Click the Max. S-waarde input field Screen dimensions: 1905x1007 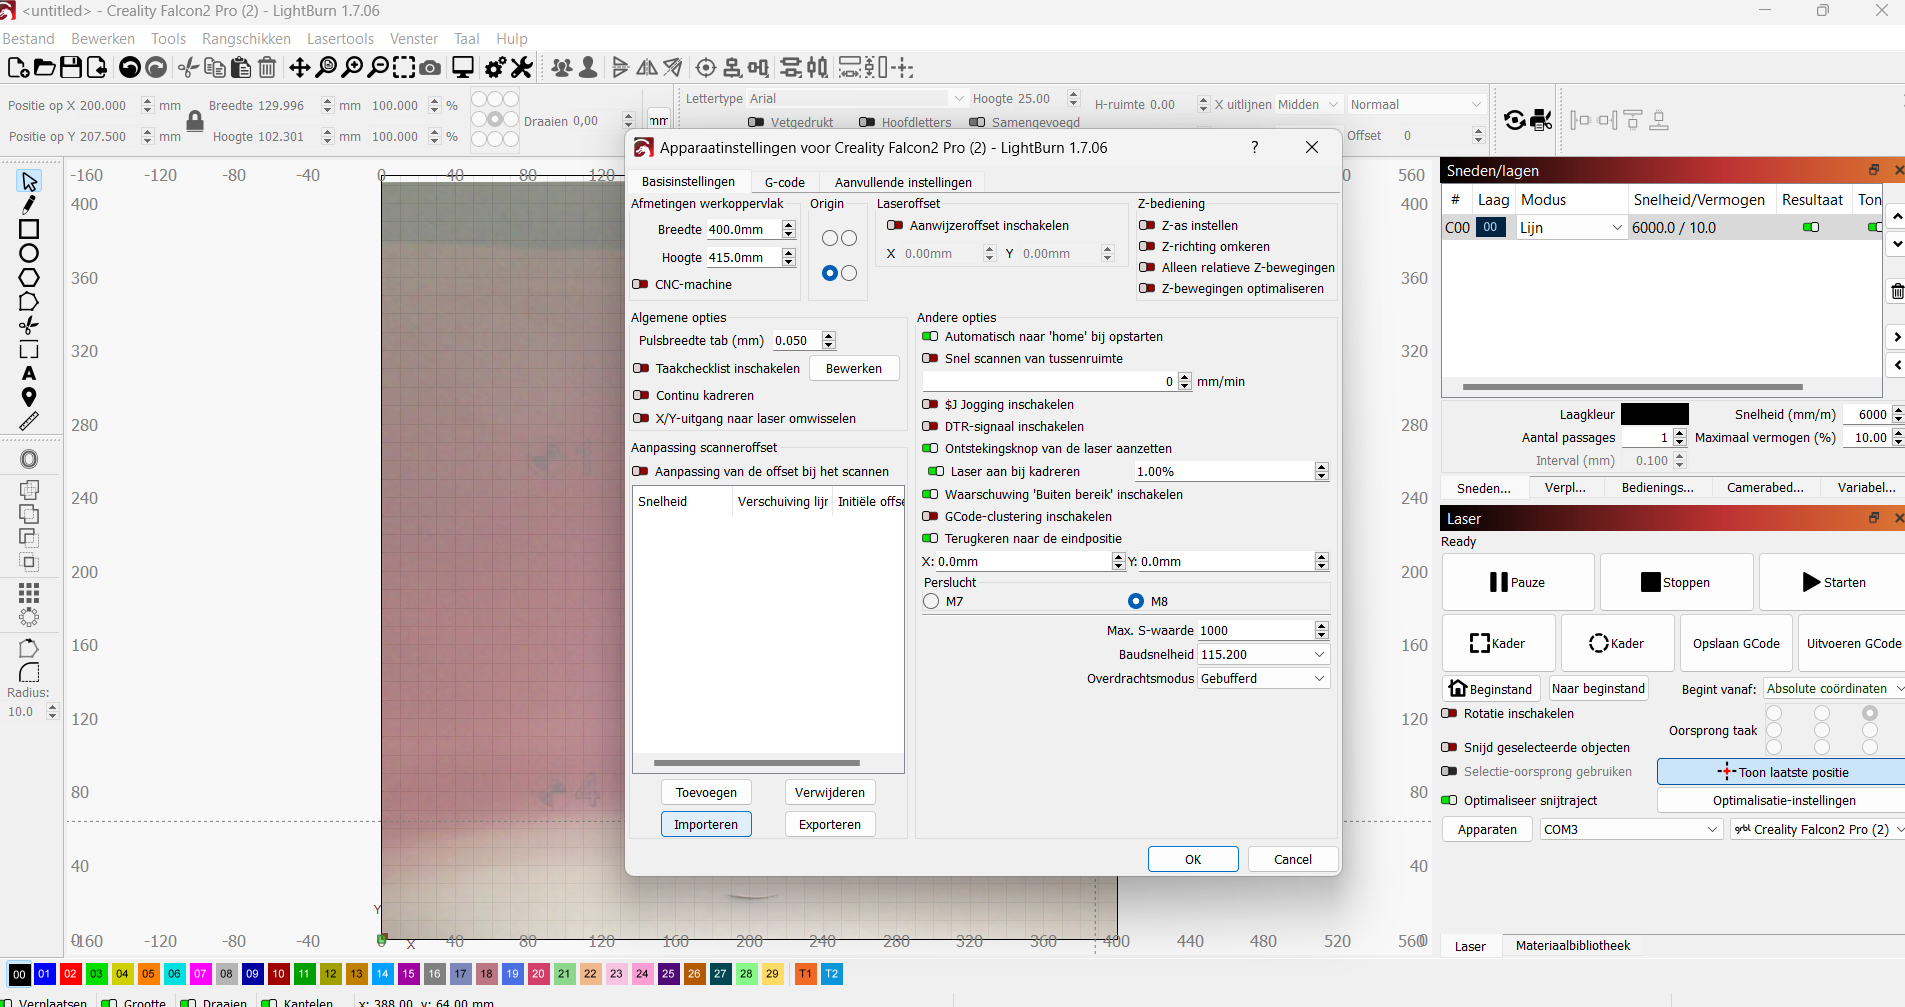click(1256, 631)
